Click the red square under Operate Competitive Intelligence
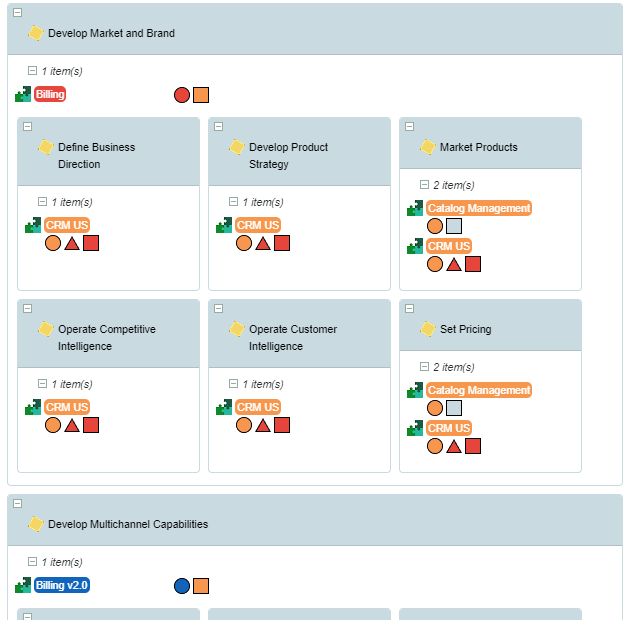The image size is (629, 620). click(x=91, y=425)
